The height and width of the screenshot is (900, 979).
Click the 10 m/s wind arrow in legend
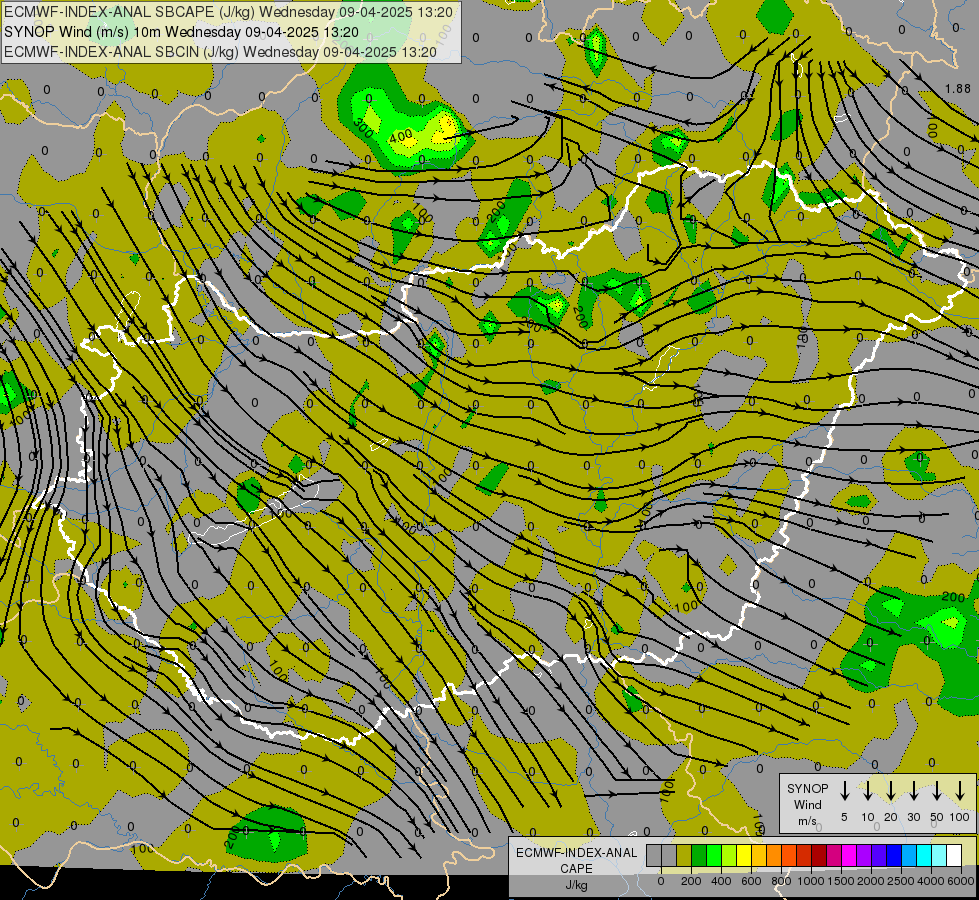point(867,791)
